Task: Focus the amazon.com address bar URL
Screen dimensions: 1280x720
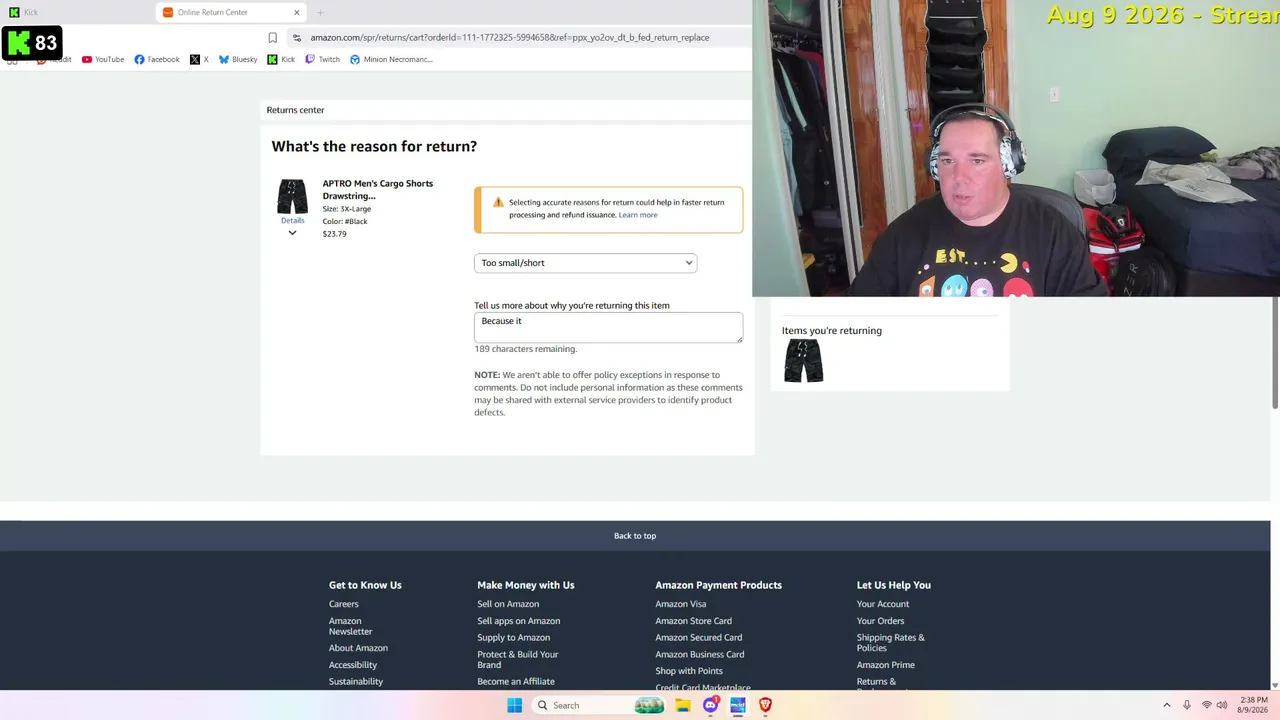Action: (510, 38)
